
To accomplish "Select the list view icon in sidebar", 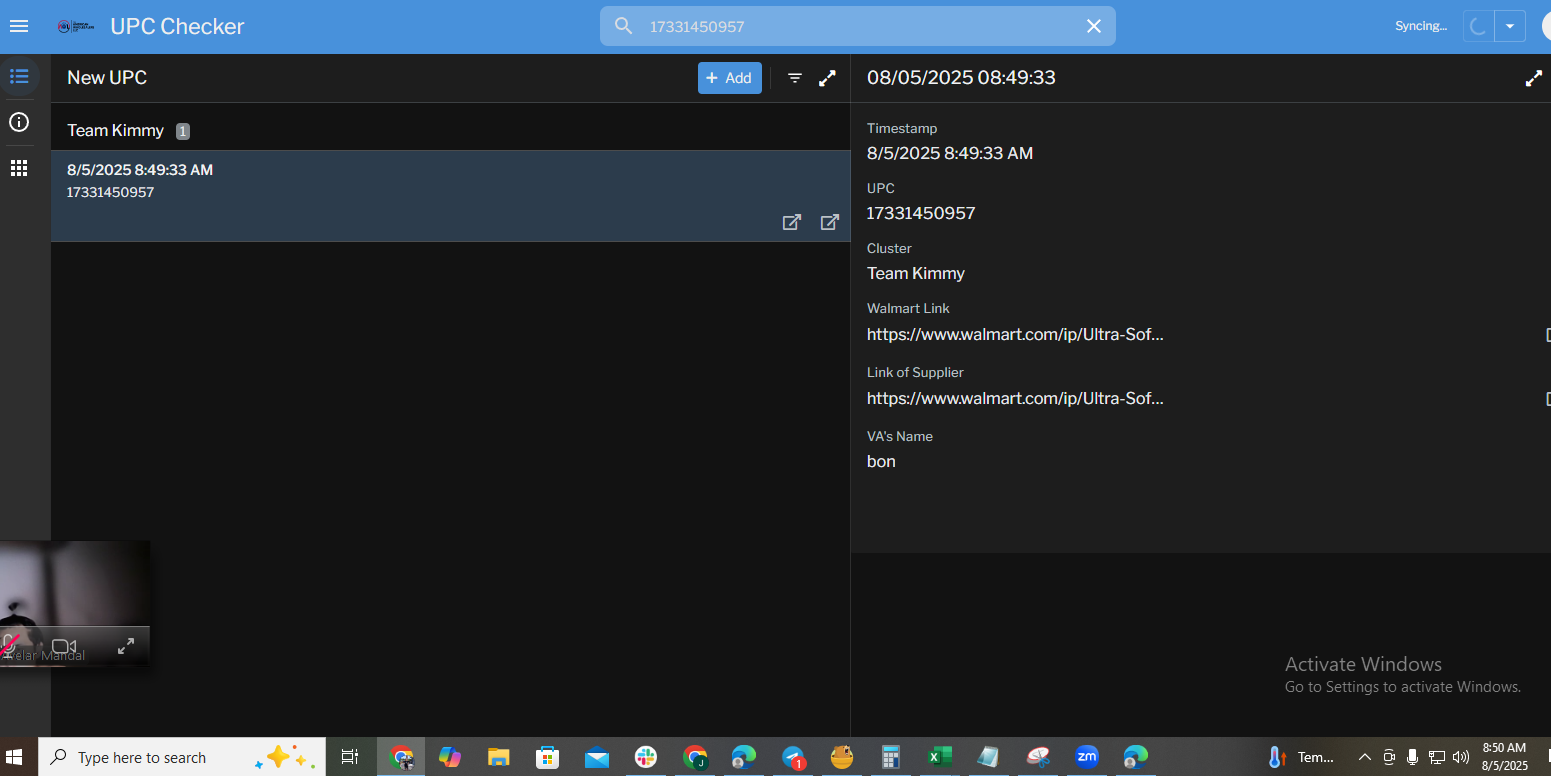I will pos(19,76).
